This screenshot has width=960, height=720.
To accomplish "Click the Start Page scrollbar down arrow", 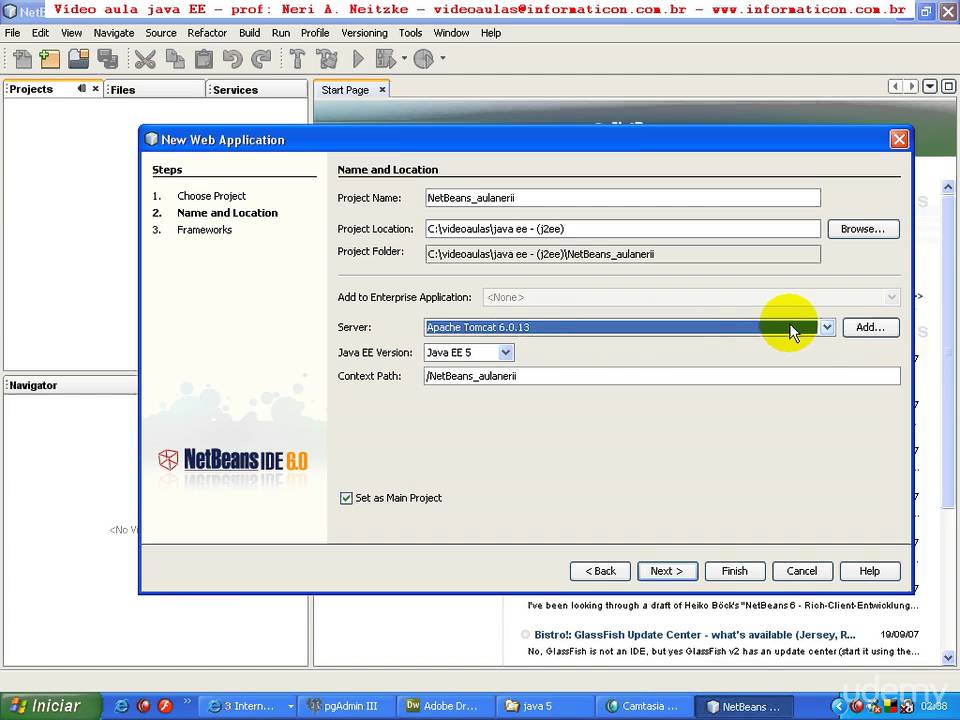I will coord(948,658).
